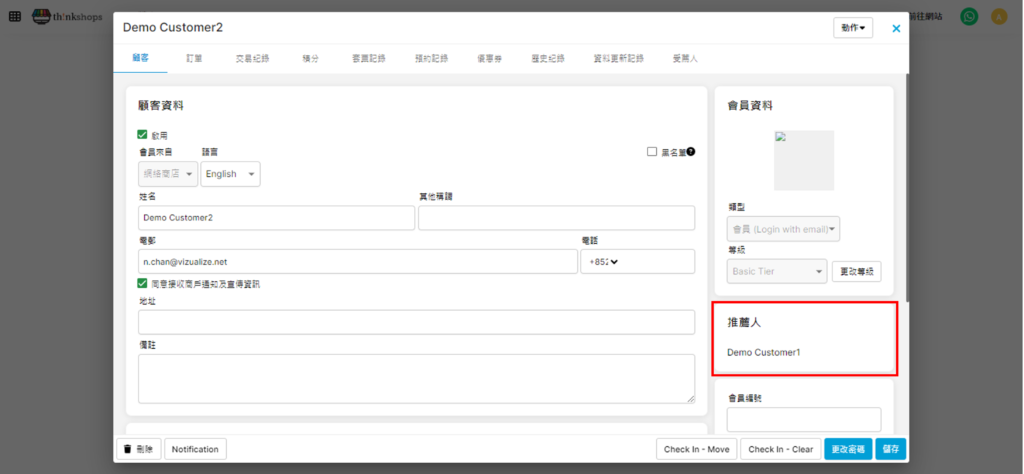Open the apps grid menu icon
1024x474 pixels.
click(14, 16)
